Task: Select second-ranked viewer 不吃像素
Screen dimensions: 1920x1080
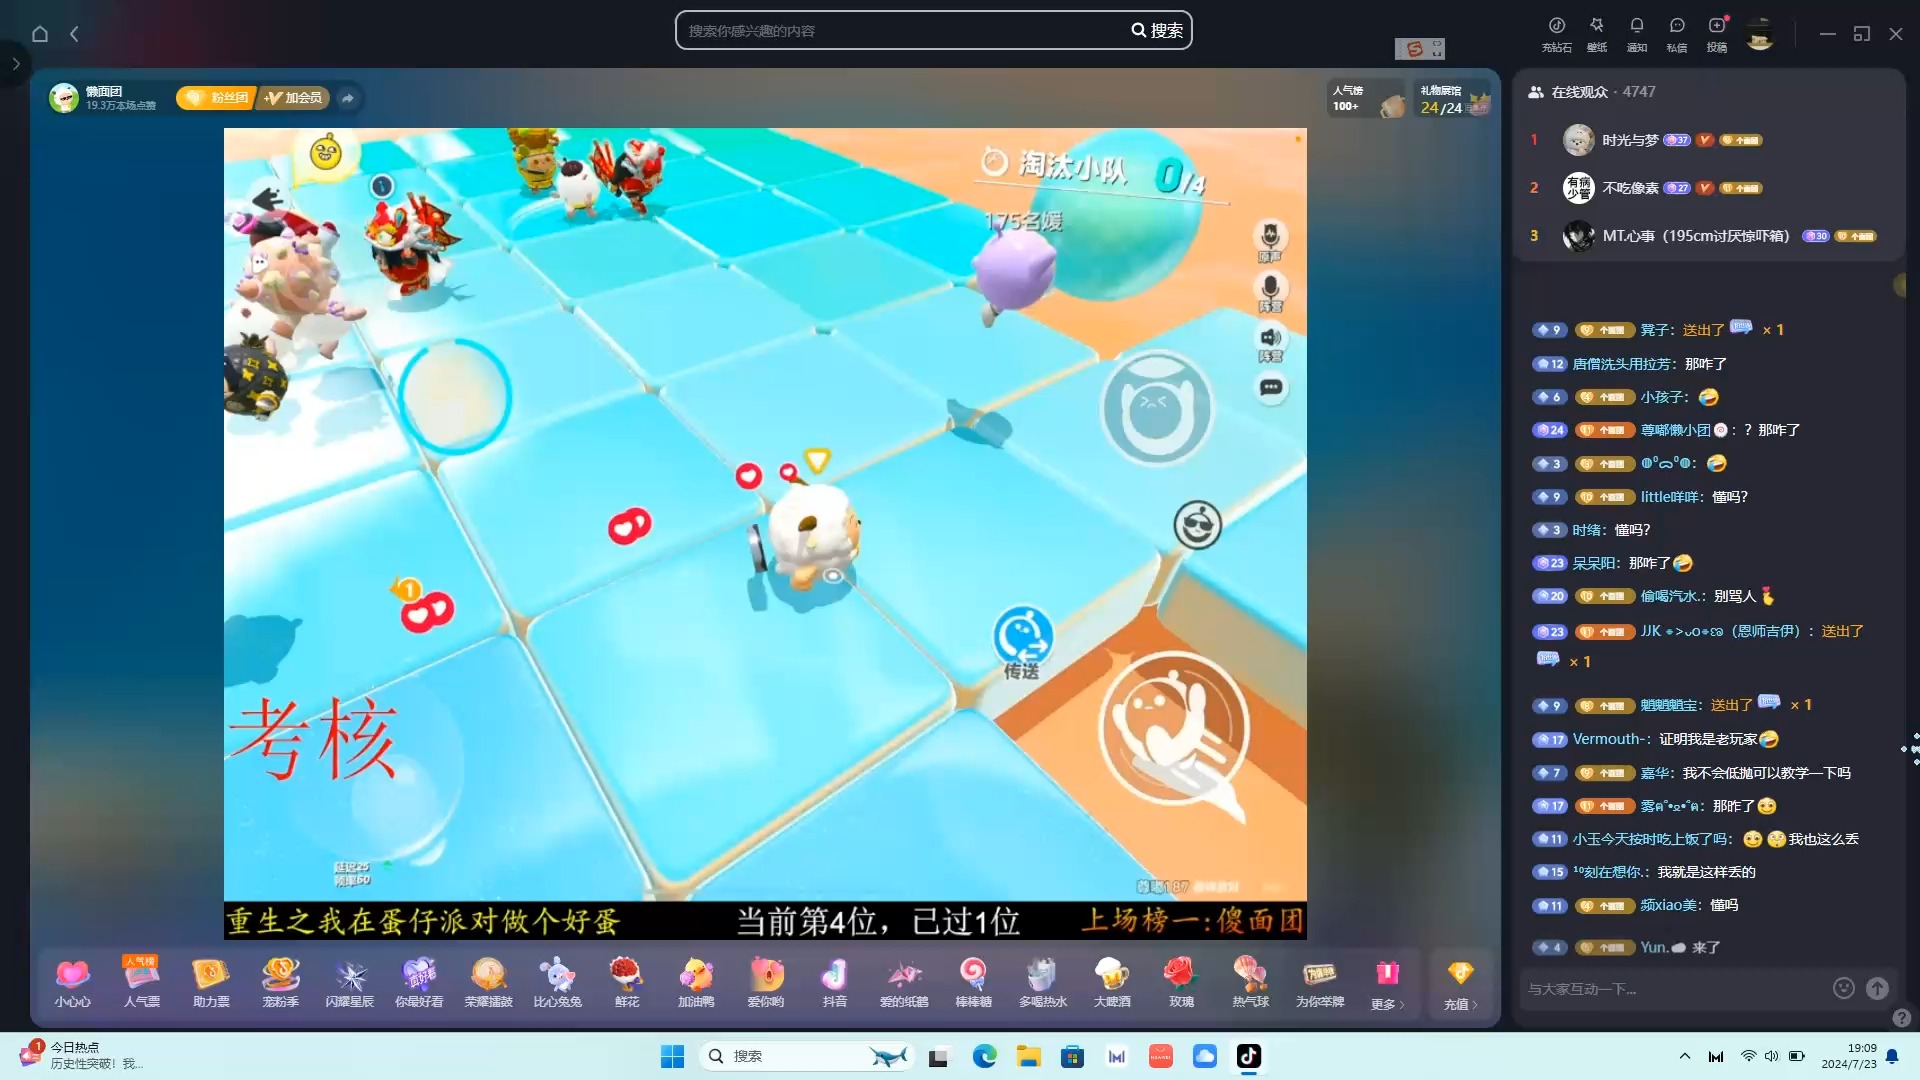Action: [x=1630, y=188]
